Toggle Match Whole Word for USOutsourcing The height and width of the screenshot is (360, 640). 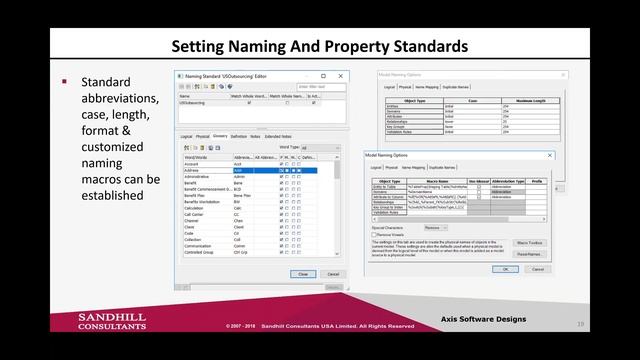click(x=249, y=103)
